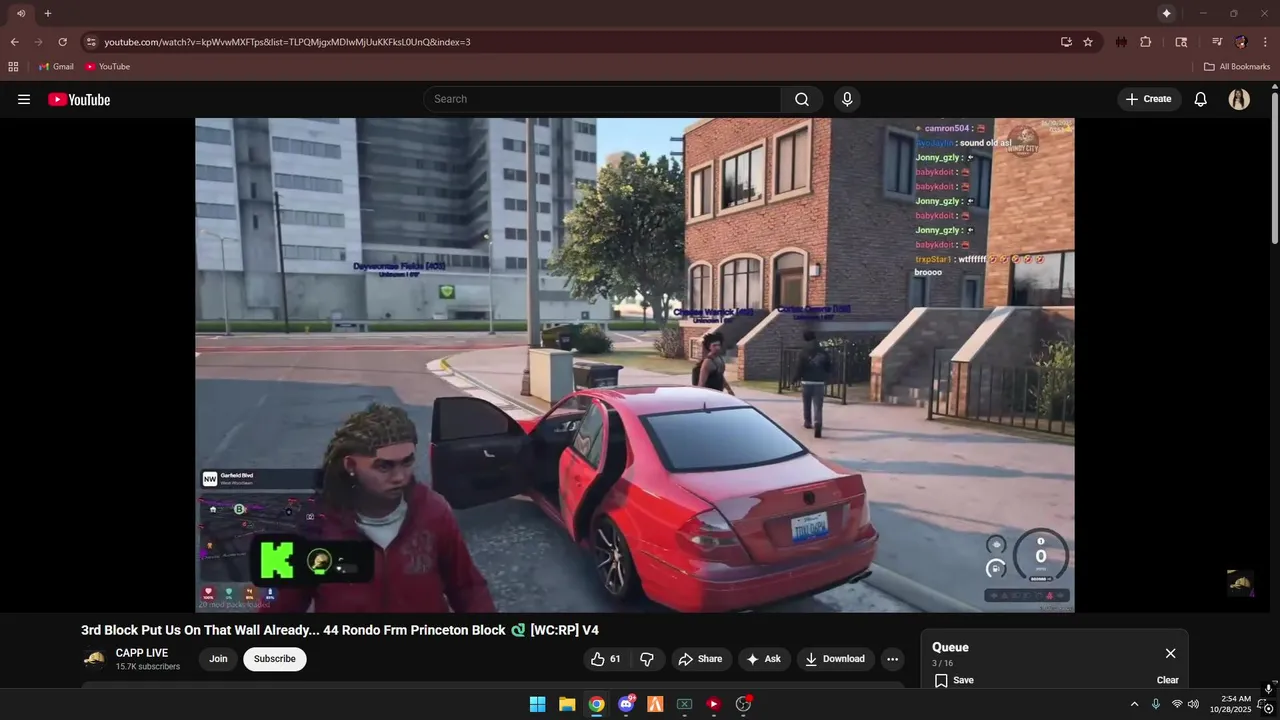Open YouTube notifications bell

(1201, 99)
